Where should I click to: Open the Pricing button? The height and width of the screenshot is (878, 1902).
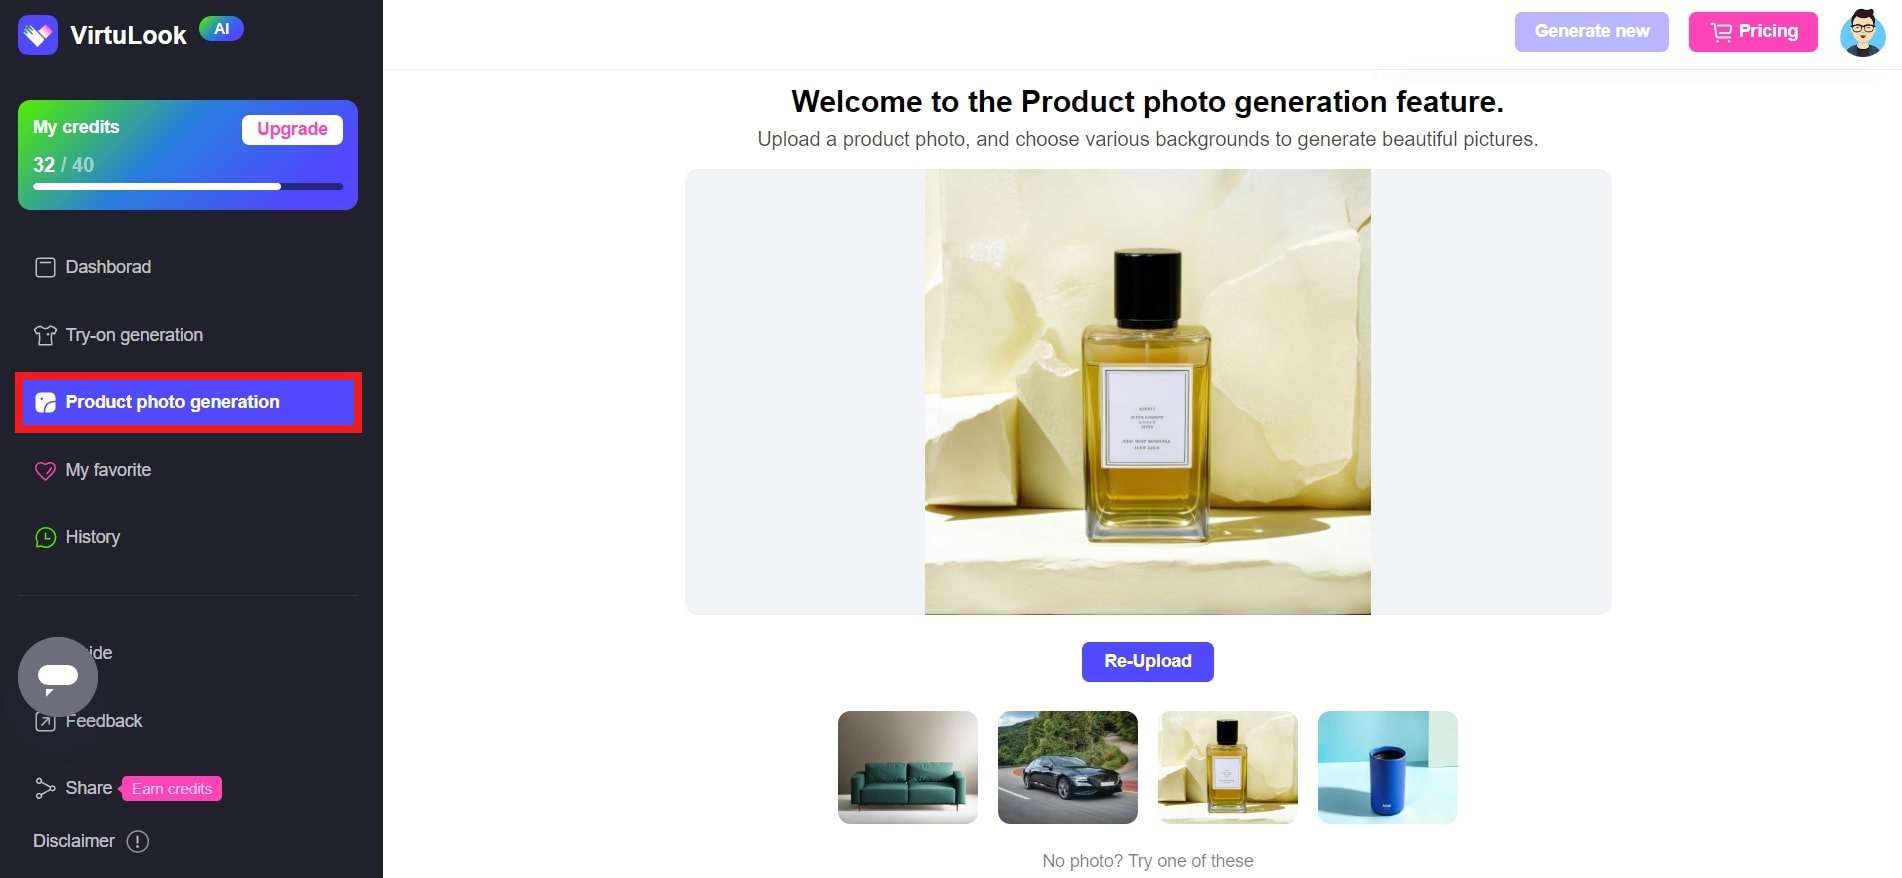(x=1753, y=31)
